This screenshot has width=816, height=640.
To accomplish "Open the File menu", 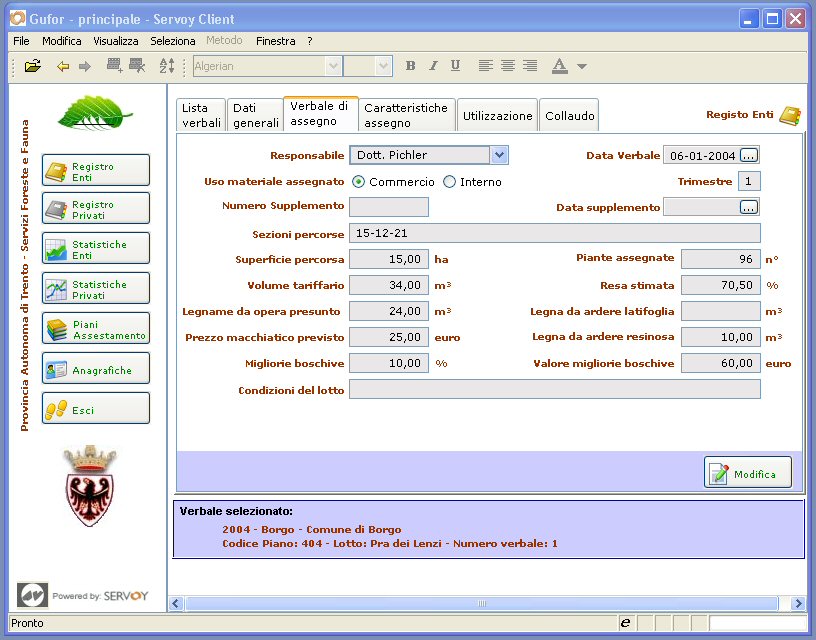I will pyautogui.click(x=21, y=41).
